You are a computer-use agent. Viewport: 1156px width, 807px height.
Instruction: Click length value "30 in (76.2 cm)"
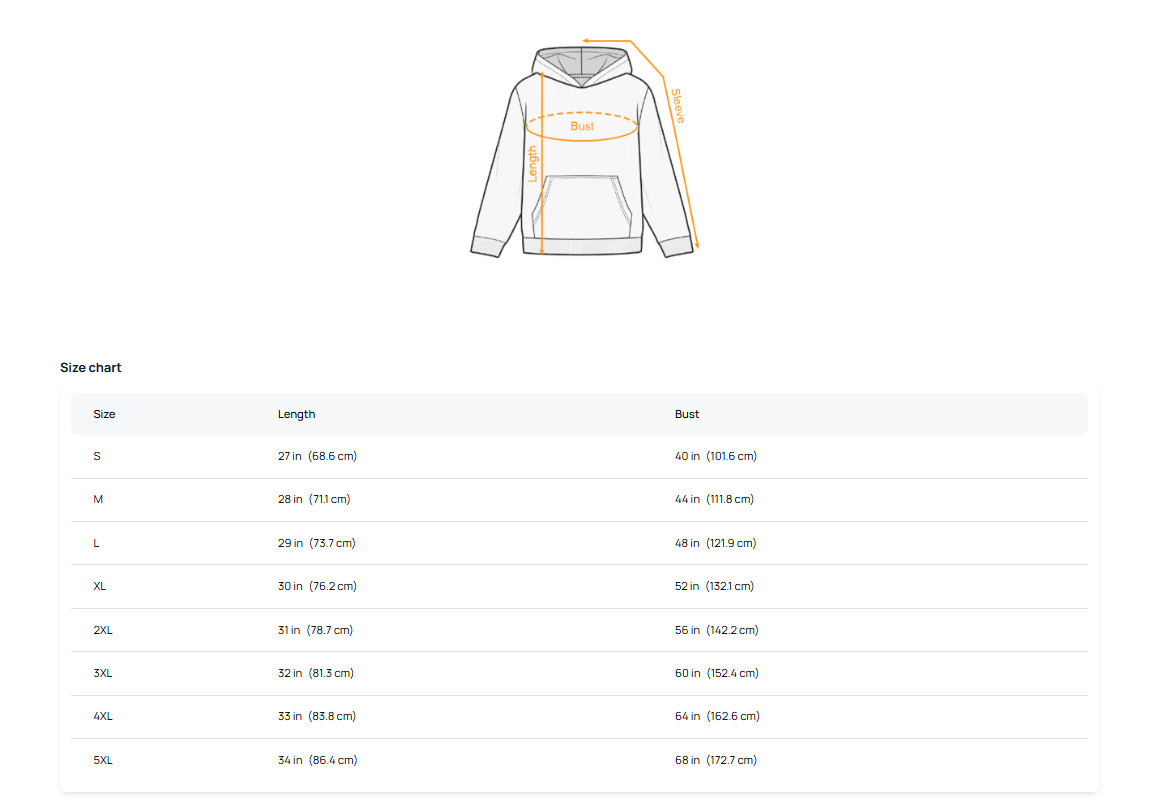pyautogui.click(x=317, y=587)
